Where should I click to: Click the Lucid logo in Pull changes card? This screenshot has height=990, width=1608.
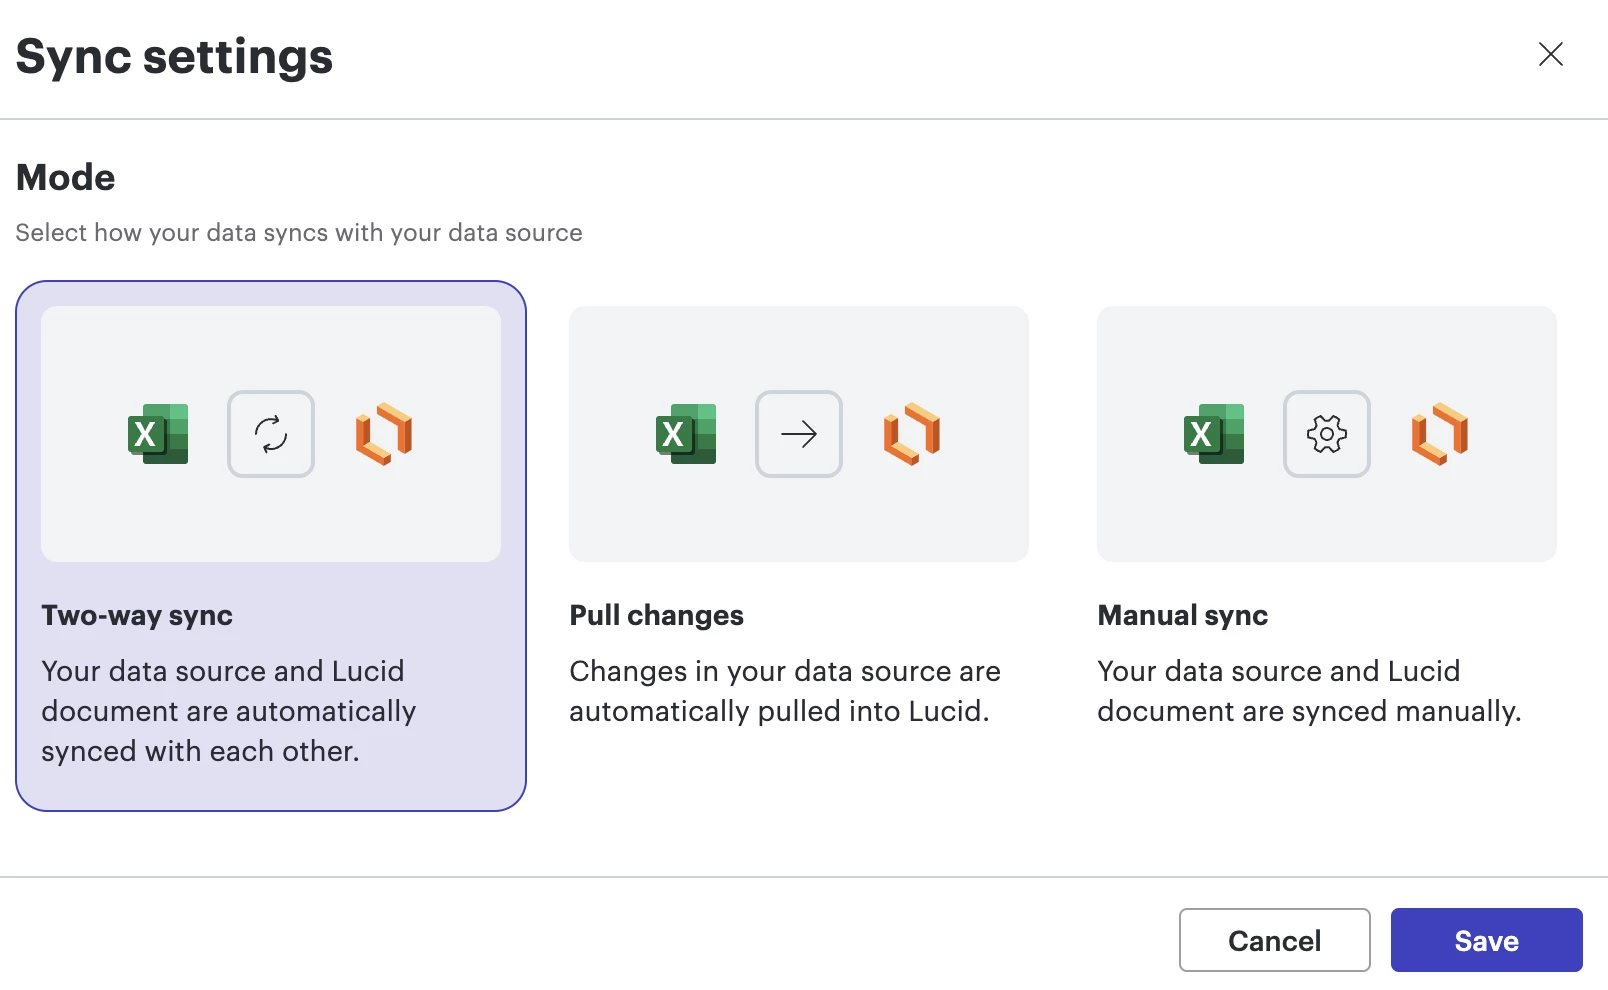(912, 434)
